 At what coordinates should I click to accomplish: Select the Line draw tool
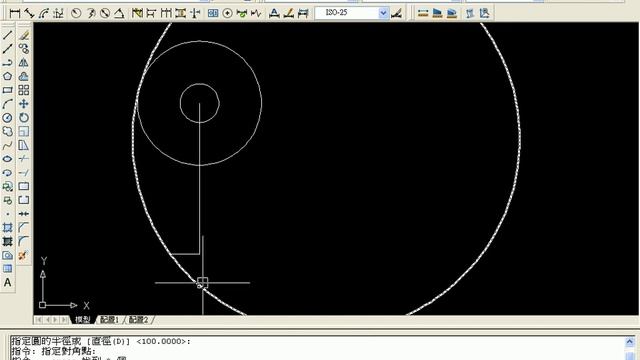pos(7,35)
